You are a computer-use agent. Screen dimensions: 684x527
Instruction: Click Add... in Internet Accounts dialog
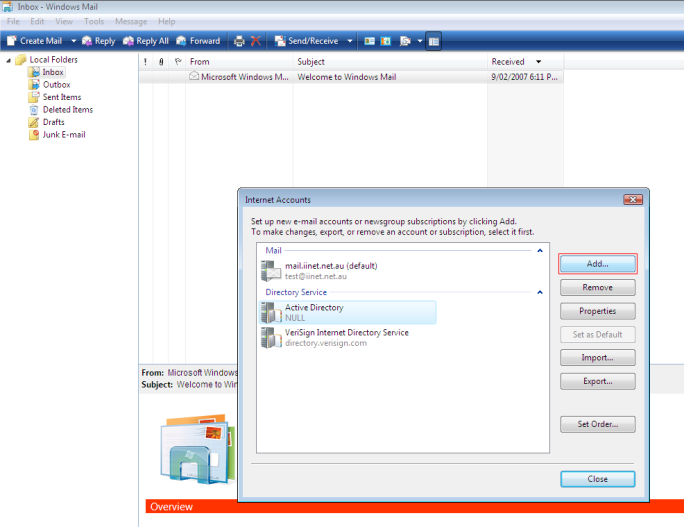(598, 264)
